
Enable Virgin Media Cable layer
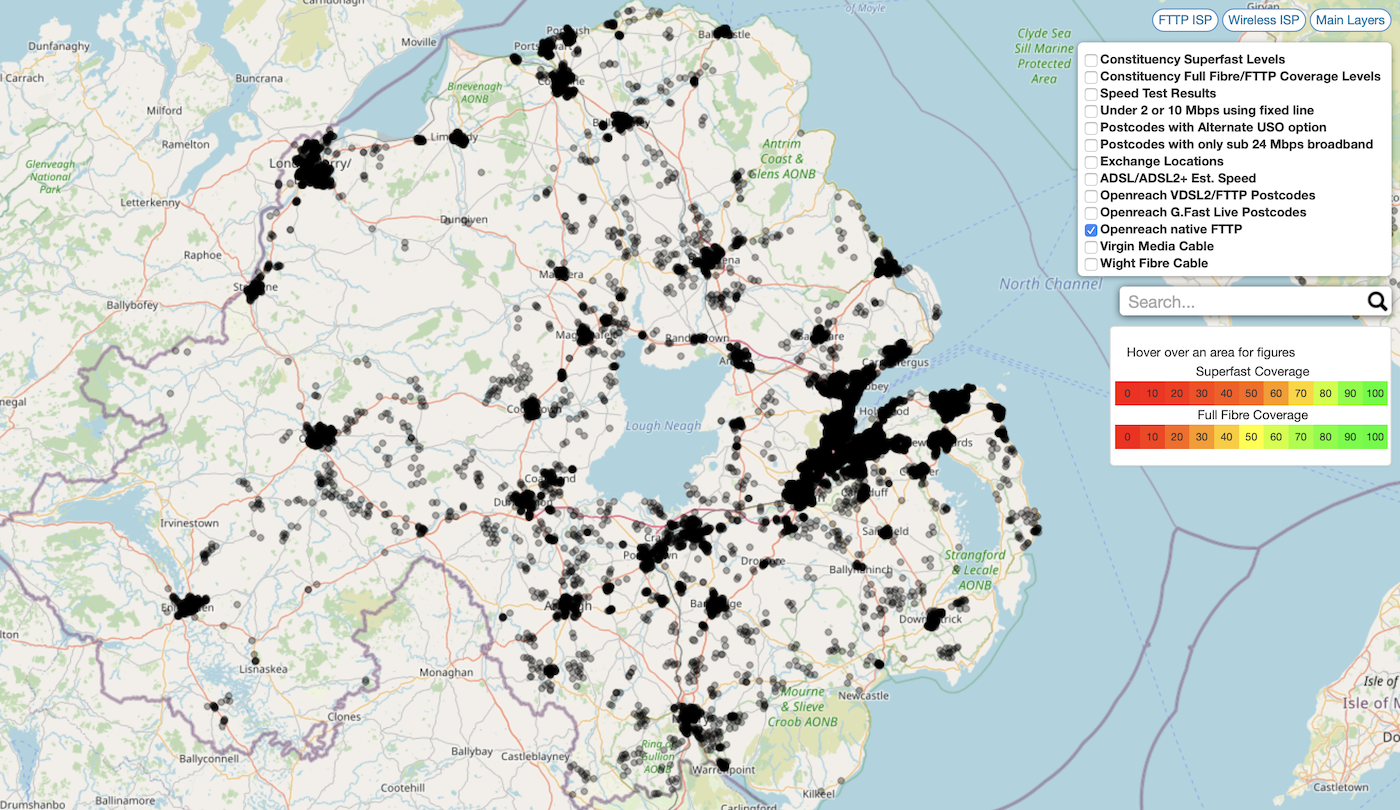tap(1092, 247)
